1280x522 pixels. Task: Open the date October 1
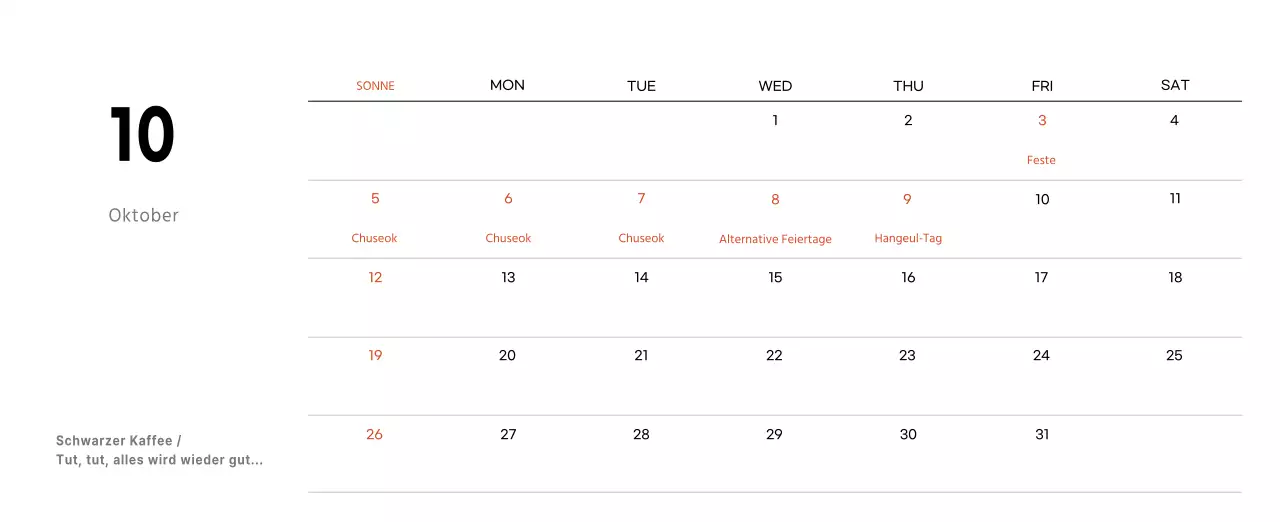(x=775, y=121)
